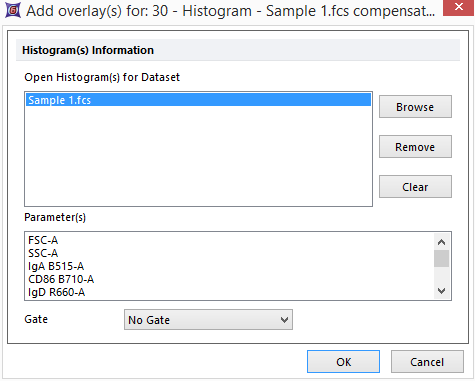Click the parameter list scrollbar thumb
Viewport: 475px width, 381px height.
pos(442,259)
